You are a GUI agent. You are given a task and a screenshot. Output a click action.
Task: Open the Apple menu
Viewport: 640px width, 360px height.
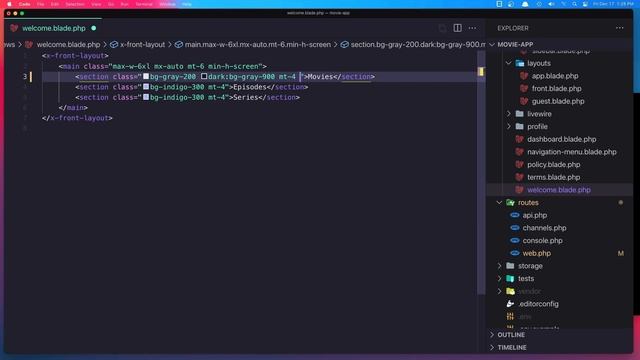pyautogui.click(x=9, y=4)
